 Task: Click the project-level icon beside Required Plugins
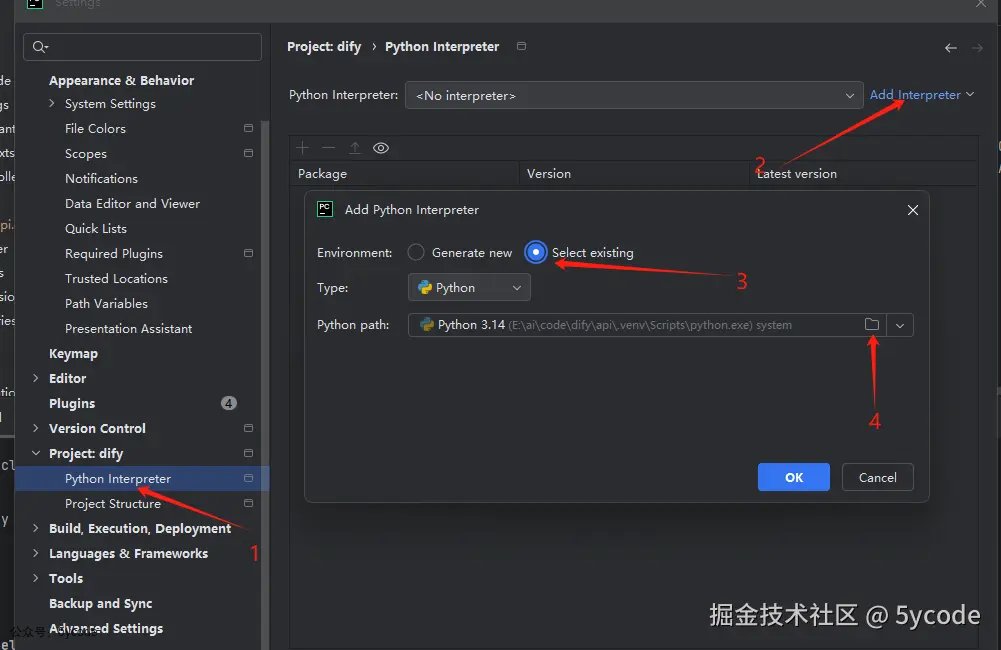click(248, 253)
